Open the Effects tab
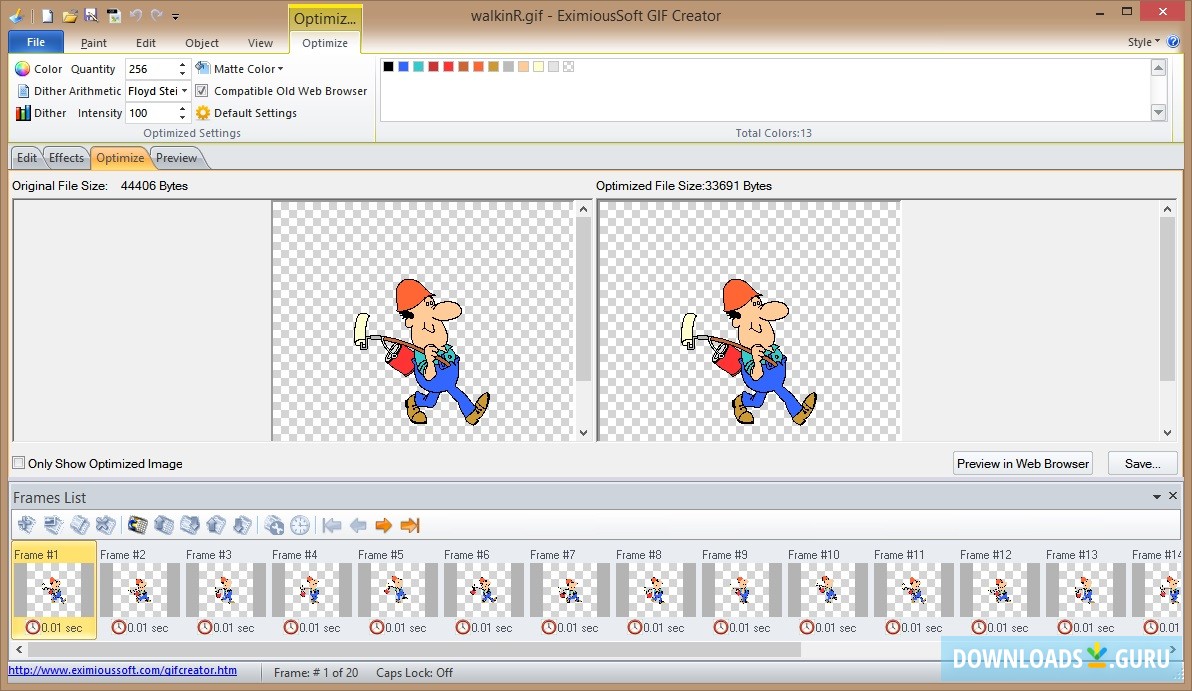This screenshot has height=691, width=1192. (67, 158)
